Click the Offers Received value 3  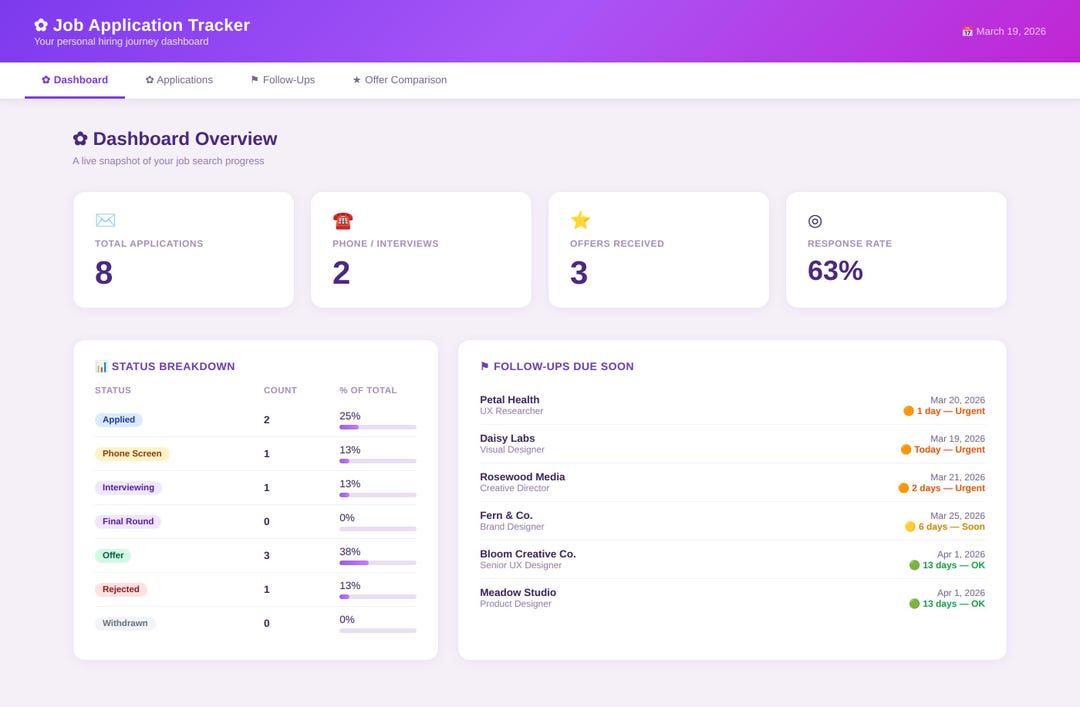pos(579,273)
